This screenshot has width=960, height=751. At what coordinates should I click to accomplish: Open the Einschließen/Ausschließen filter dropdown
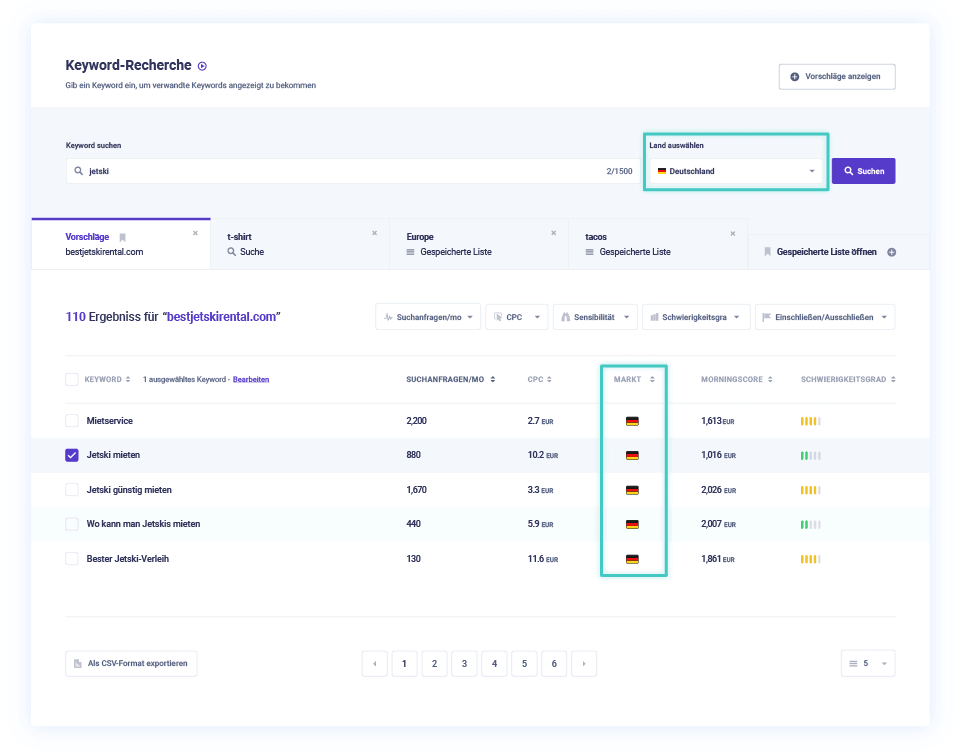click(x=824, y=317)
